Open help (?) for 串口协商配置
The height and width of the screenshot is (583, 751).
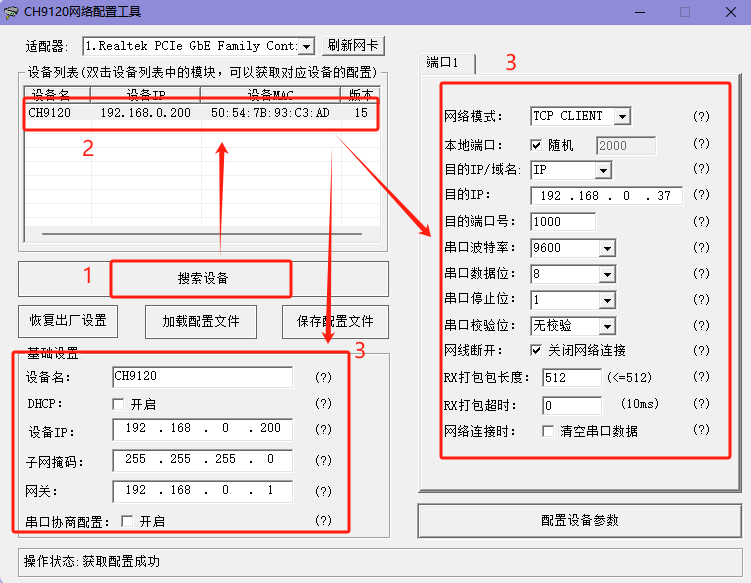point(323,521)
